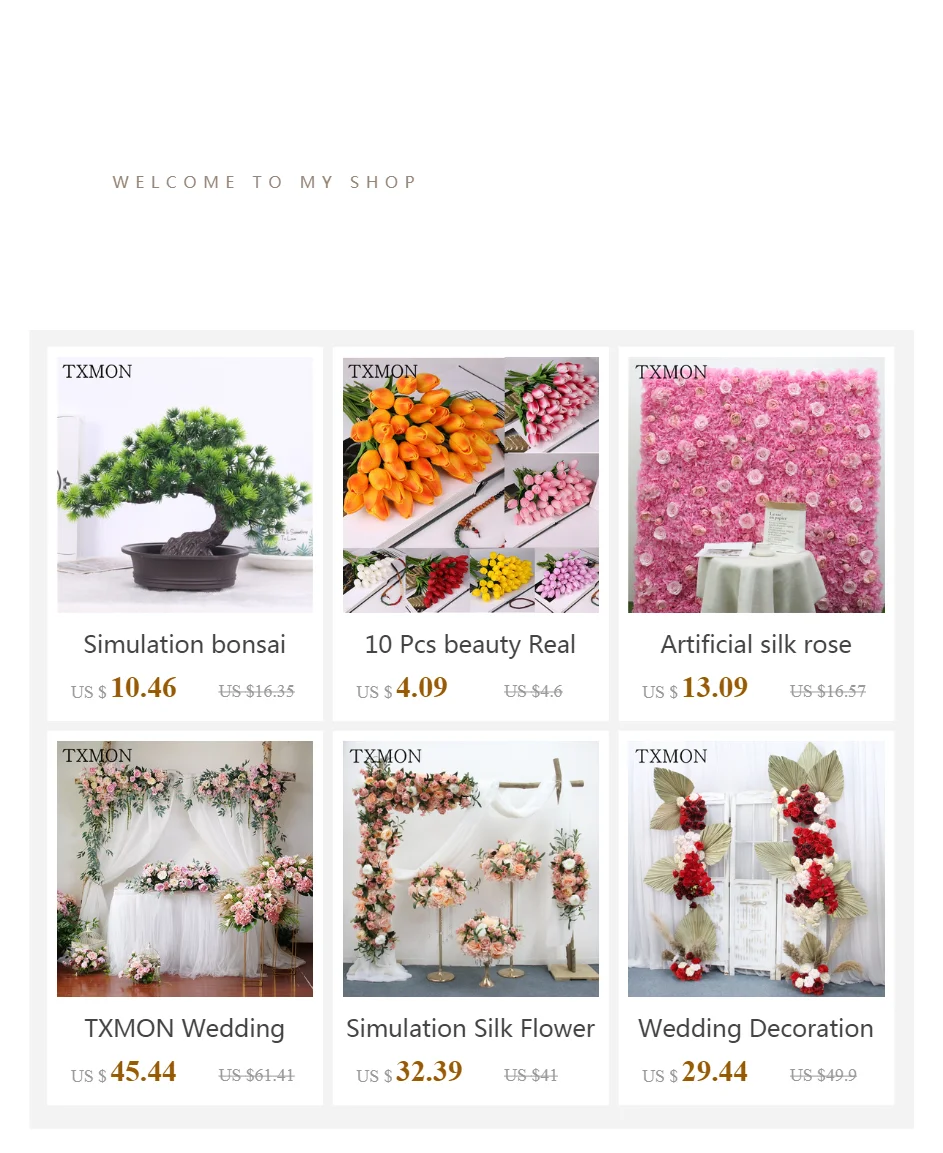
Task: Click the crossed-out US $61.41 price
Action: click(256, 1075)
